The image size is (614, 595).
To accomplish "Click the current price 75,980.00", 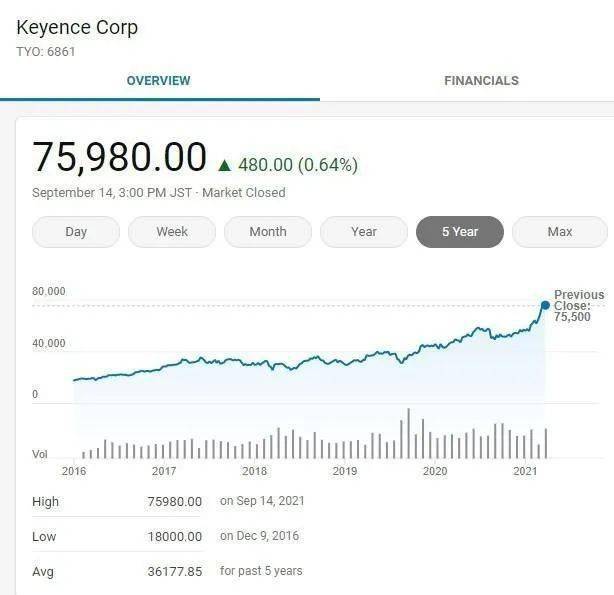I will (119, 158).
